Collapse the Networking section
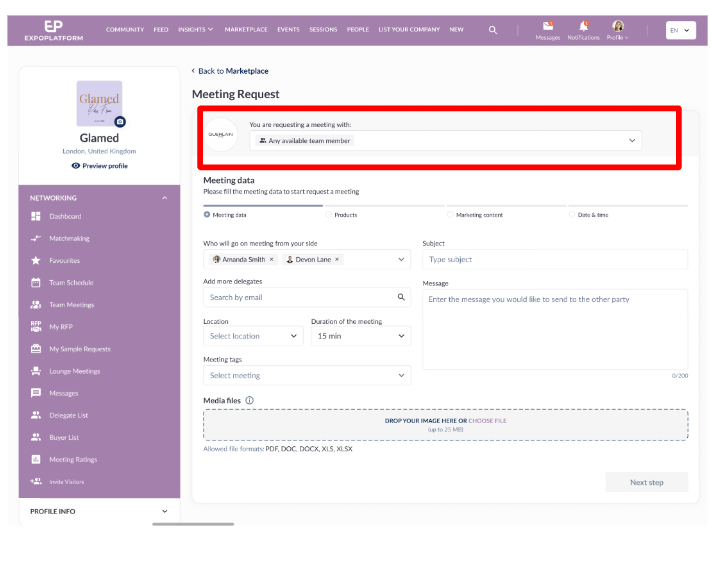 pos(165,198)
